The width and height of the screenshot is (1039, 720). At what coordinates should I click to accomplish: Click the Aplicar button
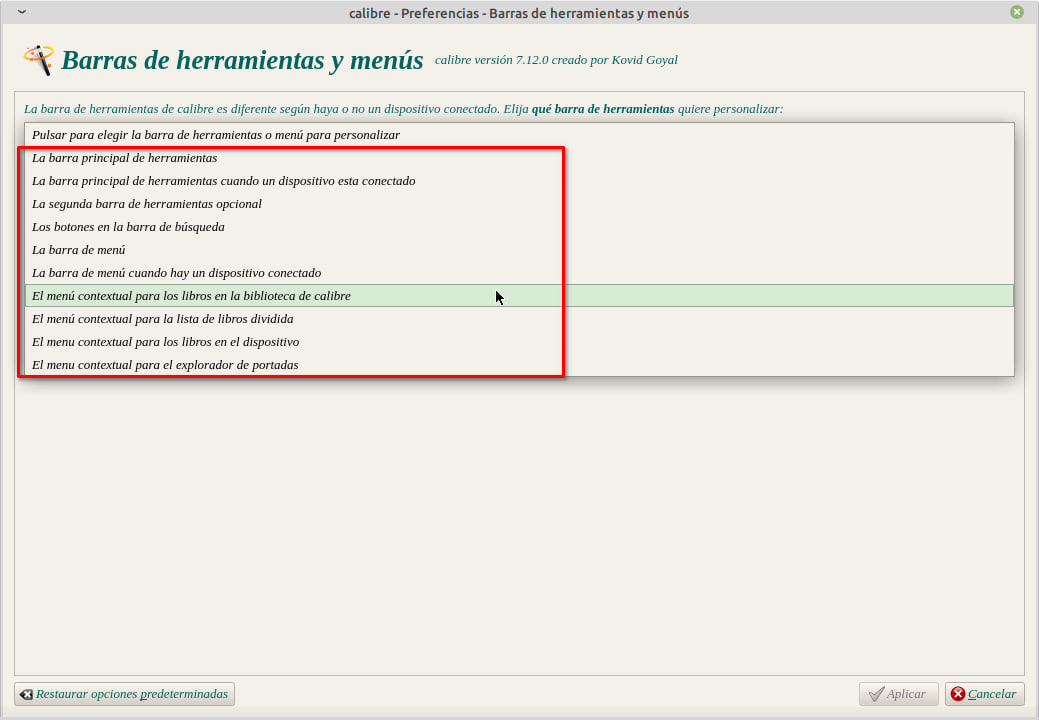point(899,694)
